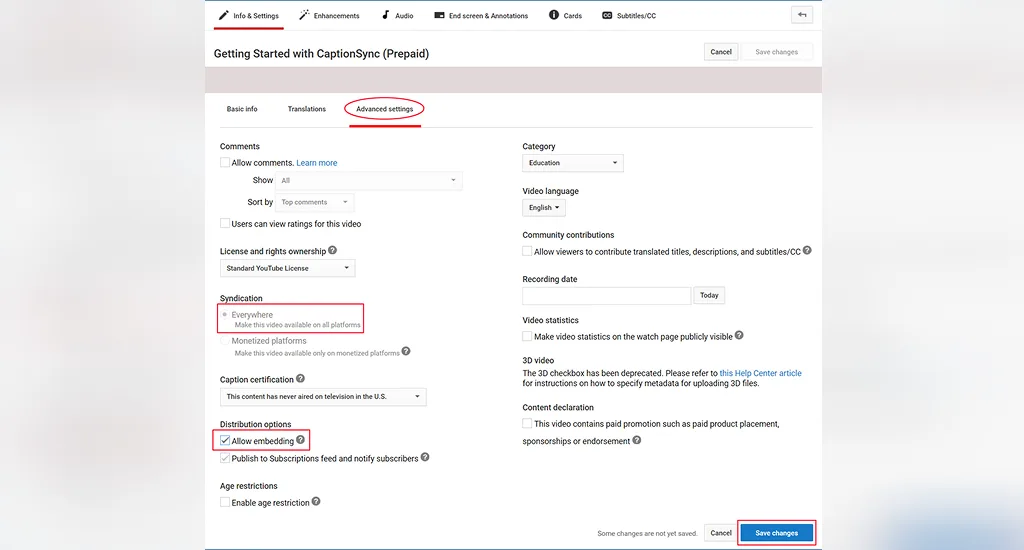Open help icon next to Caption certification
Viewport: 1024px width, 550px height.
tap(300, 378)
